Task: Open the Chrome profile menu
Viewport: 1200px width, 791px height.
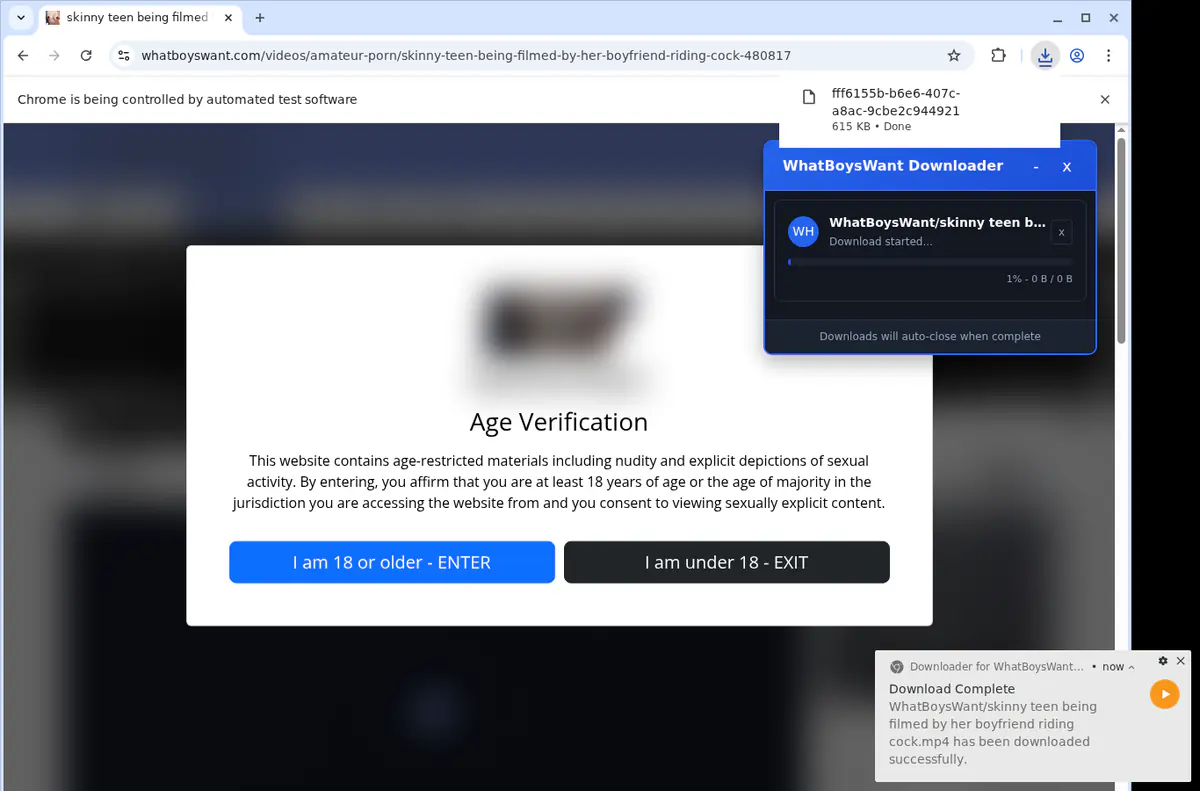Action: click(1077, 56)
